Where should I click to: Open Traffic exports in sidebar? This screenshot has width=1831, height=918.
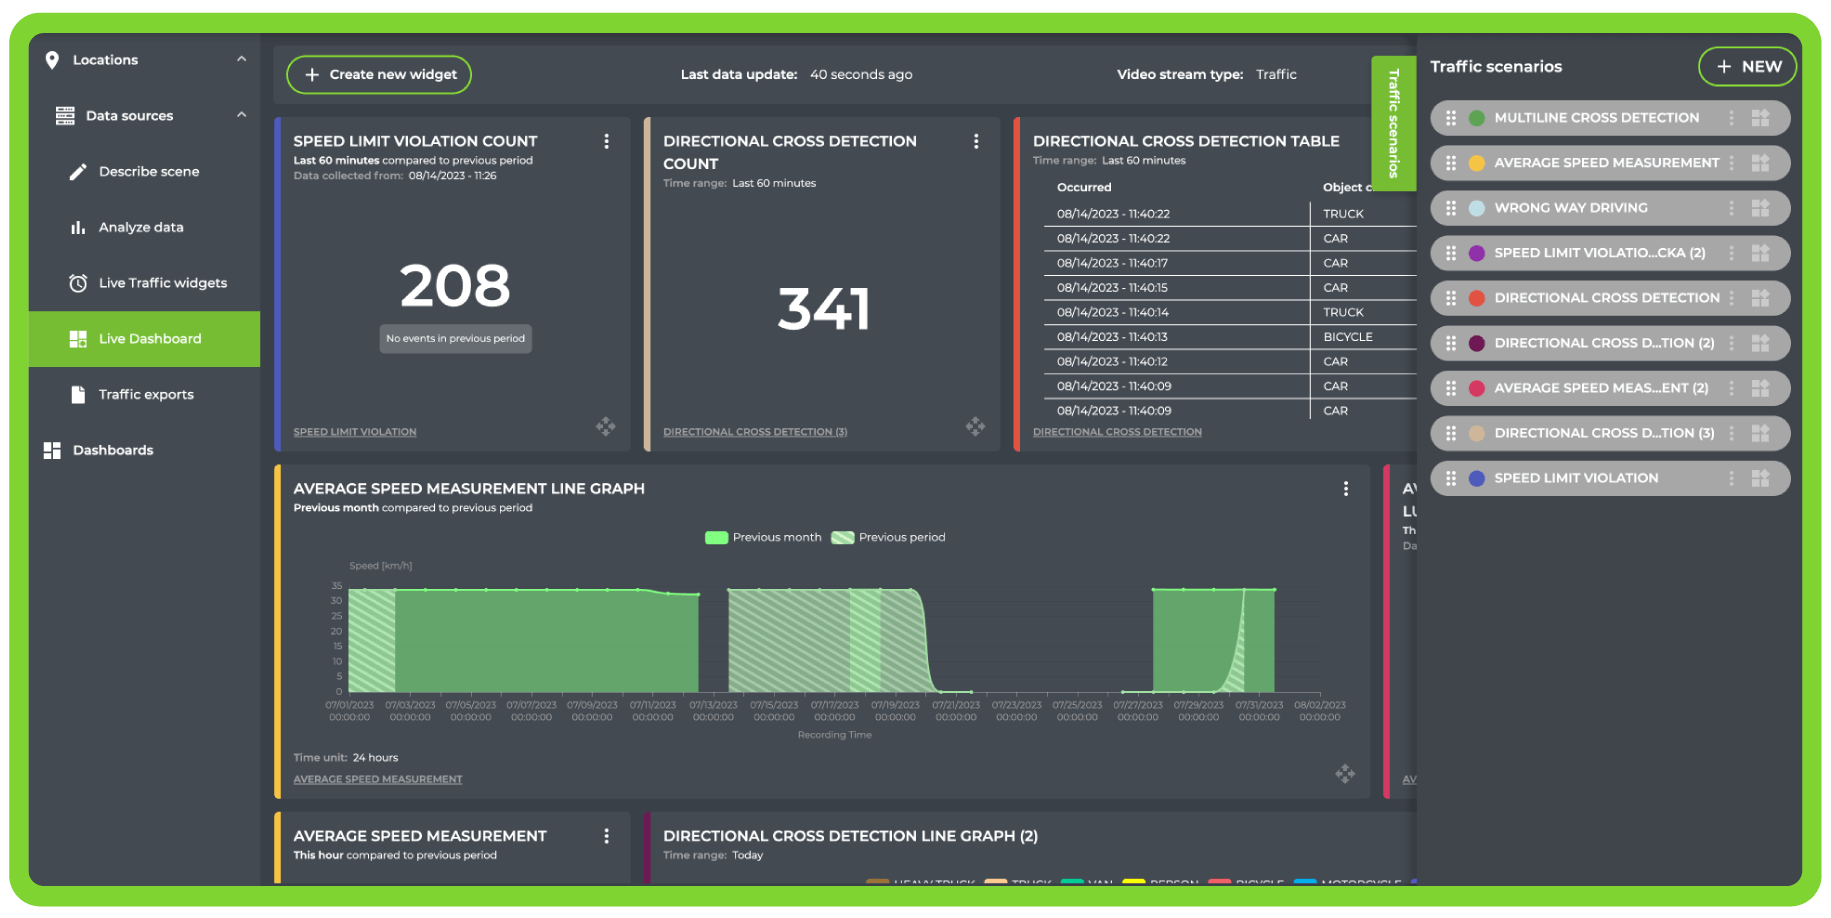point(146,395)
